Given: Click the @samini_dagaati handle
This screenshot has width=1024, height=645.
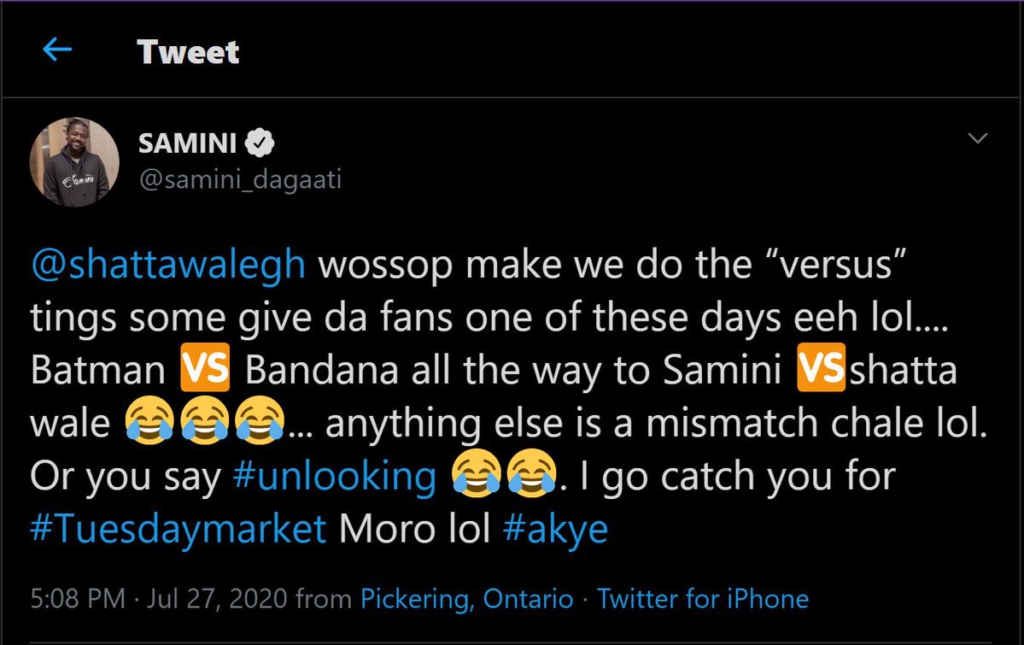Looking at the screenshot, I should coord(240,179).
